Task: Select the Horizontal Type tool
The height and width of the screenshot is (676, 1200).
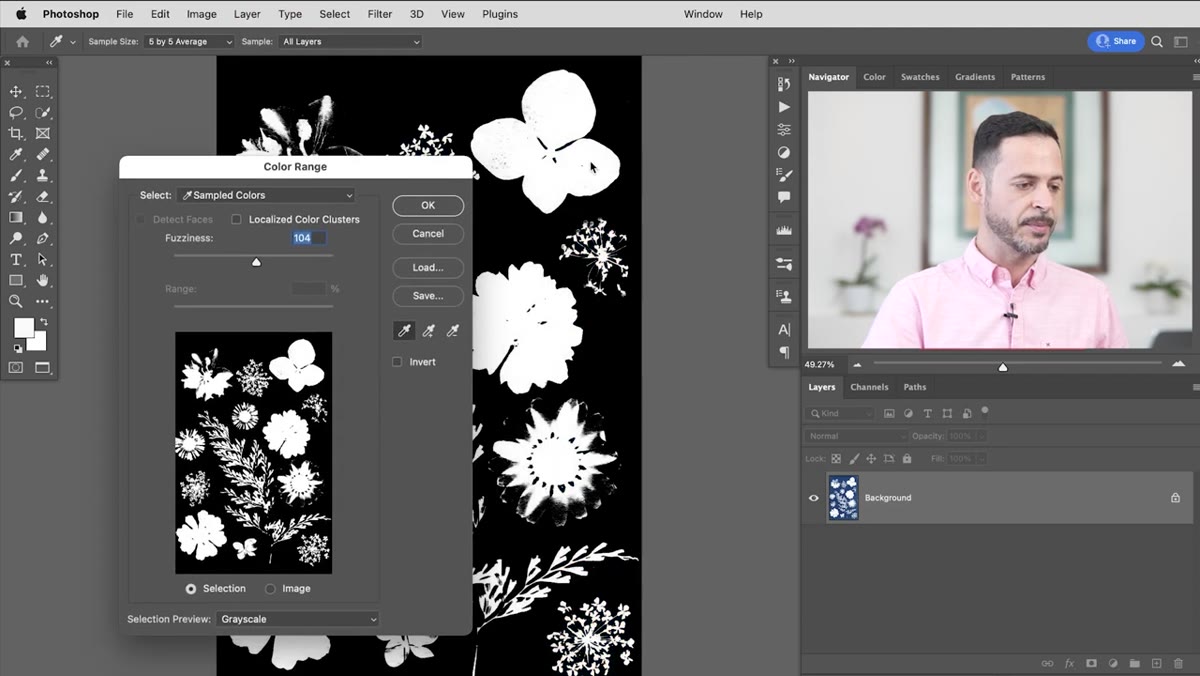Action: 16,260
